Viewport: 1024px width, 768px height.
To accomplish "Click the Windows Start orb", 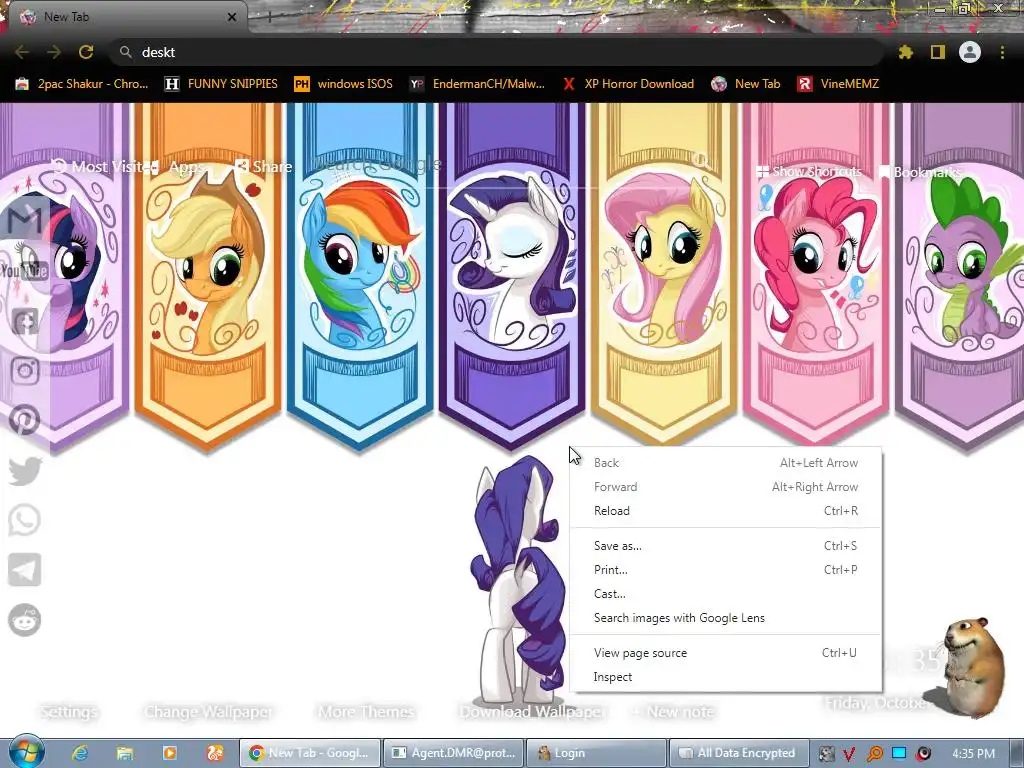I will (26, 751).
